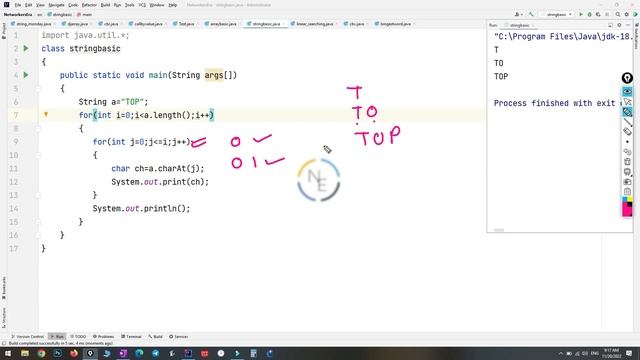Collapse the for-loop fold marker at line 8
This screenshot has width=640, height=360.
click(x=38, y=129)
